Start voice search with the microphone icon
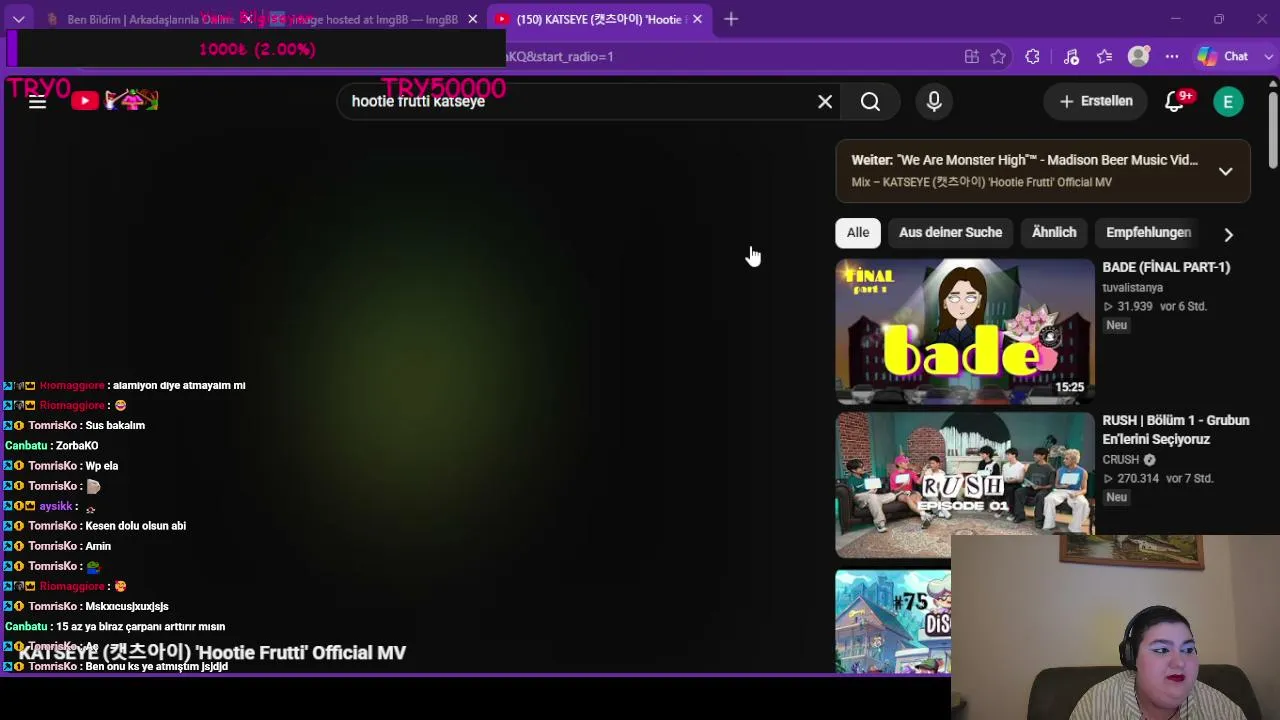Screen dimensions: 1280x720 tap(934, 101)
